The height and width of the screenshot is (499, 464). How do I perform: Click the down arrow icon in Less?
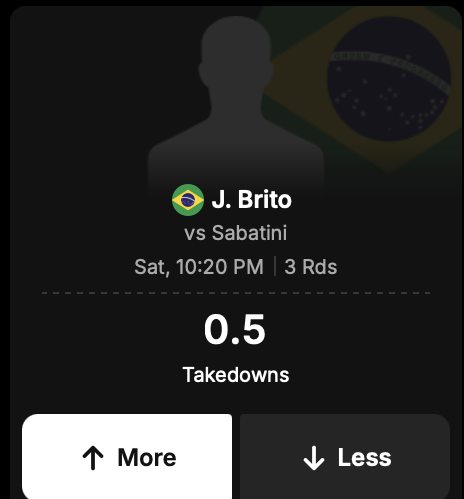coord(314,458)
